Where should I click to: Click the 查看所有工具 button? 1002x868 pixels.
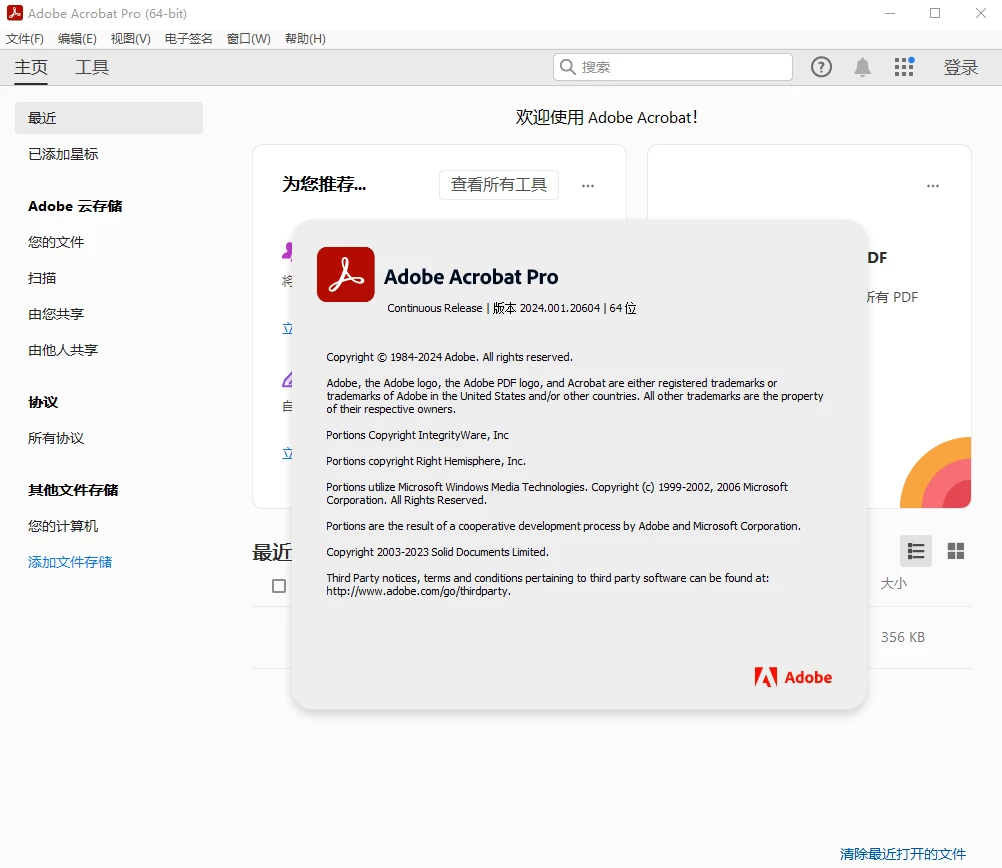pyautogui.click(x=498, y=185)
